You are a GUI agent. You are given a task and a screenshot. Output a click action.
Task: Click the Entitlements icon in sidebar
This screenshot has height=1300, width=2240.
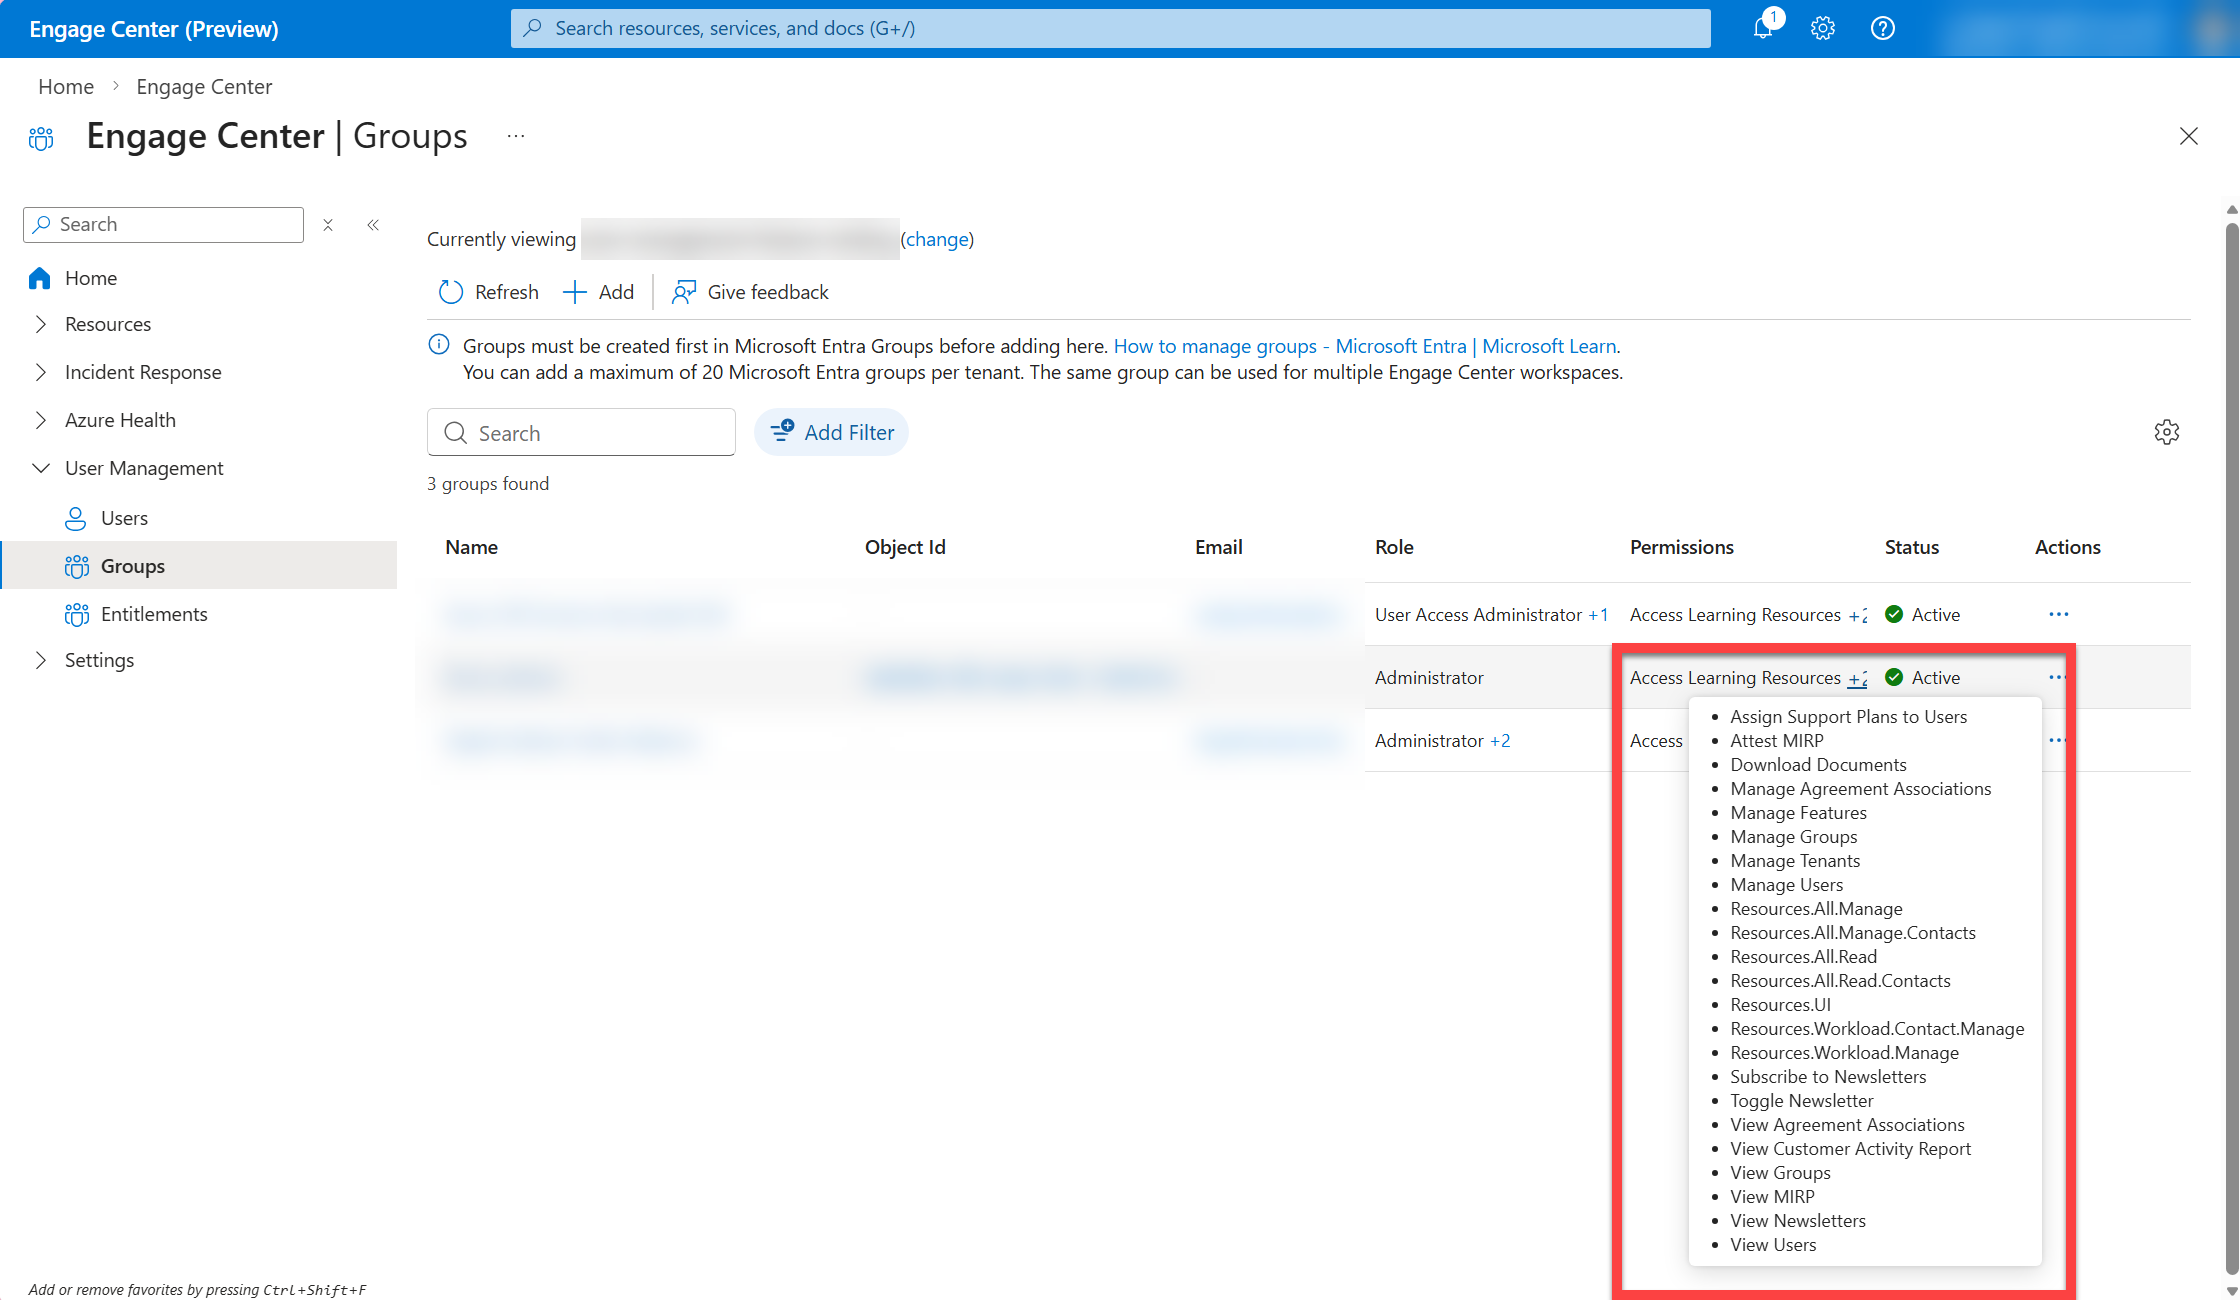77,614
